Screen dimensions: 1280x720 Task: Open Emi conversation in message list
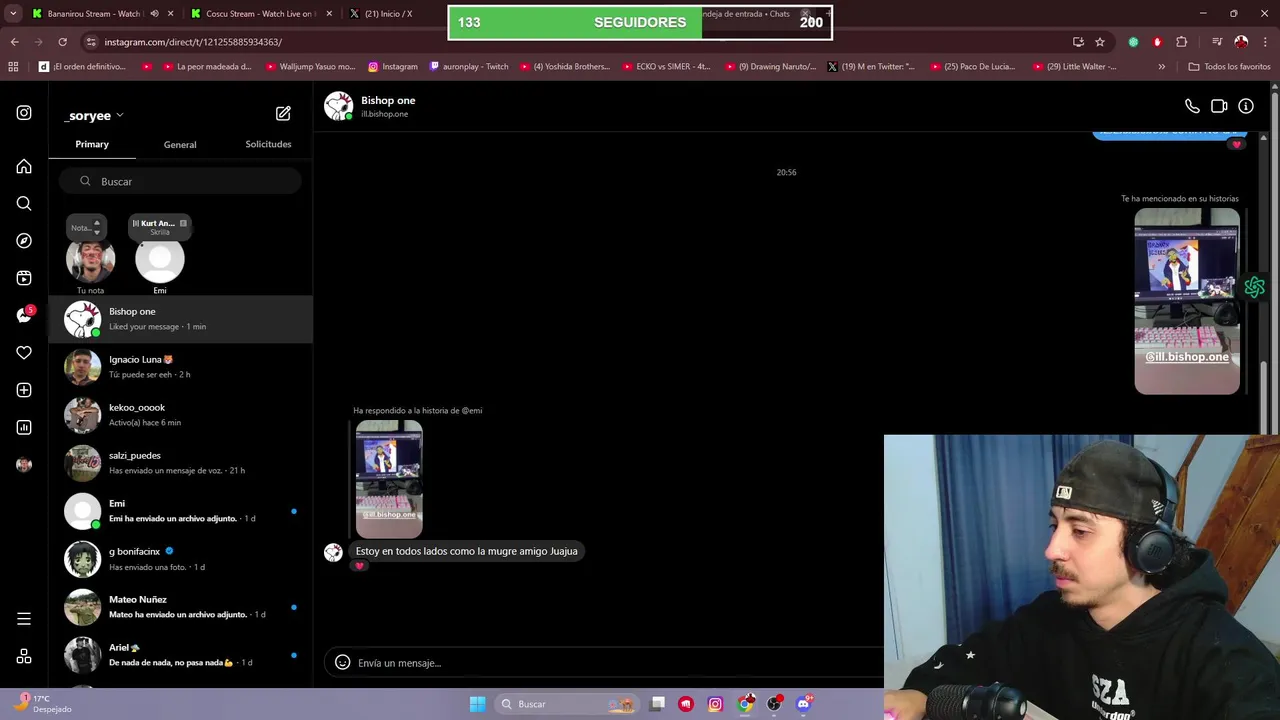click(180, 511)
